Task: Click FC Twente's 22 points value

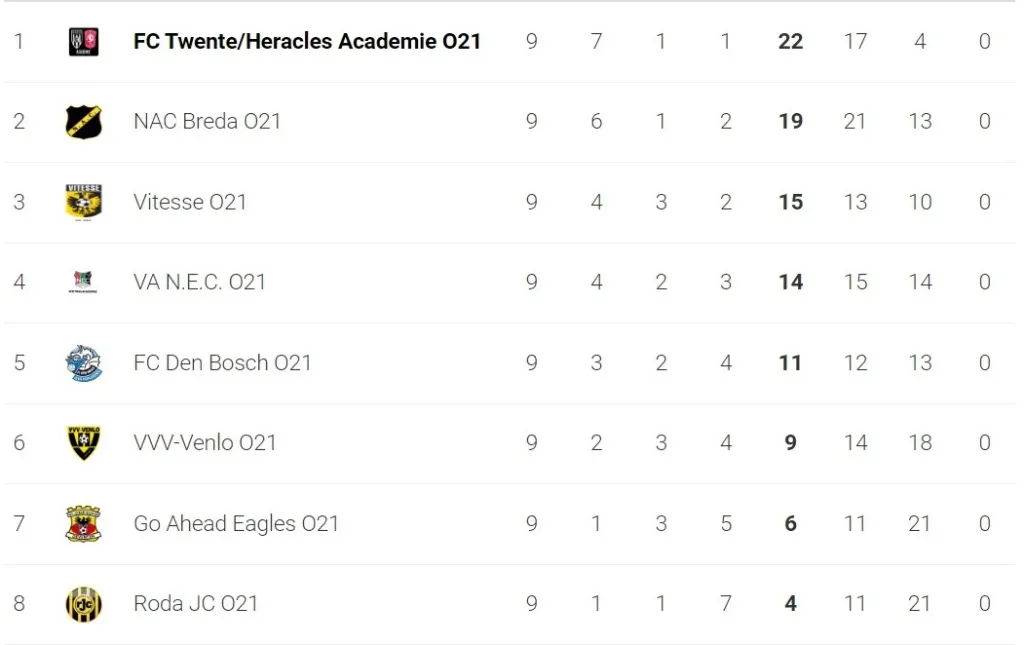Action: click(x=790, y=41)
